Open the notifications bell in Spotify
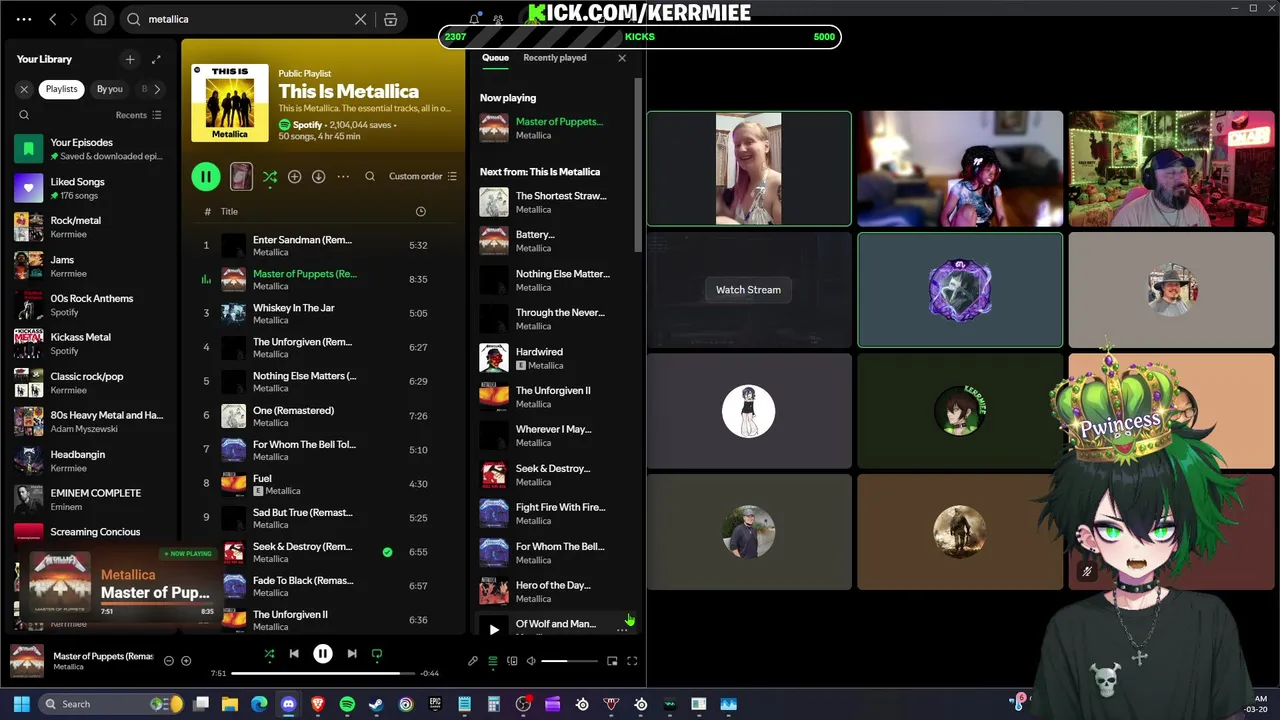This screenshot has width=1280, height=720. pos(474,19)
